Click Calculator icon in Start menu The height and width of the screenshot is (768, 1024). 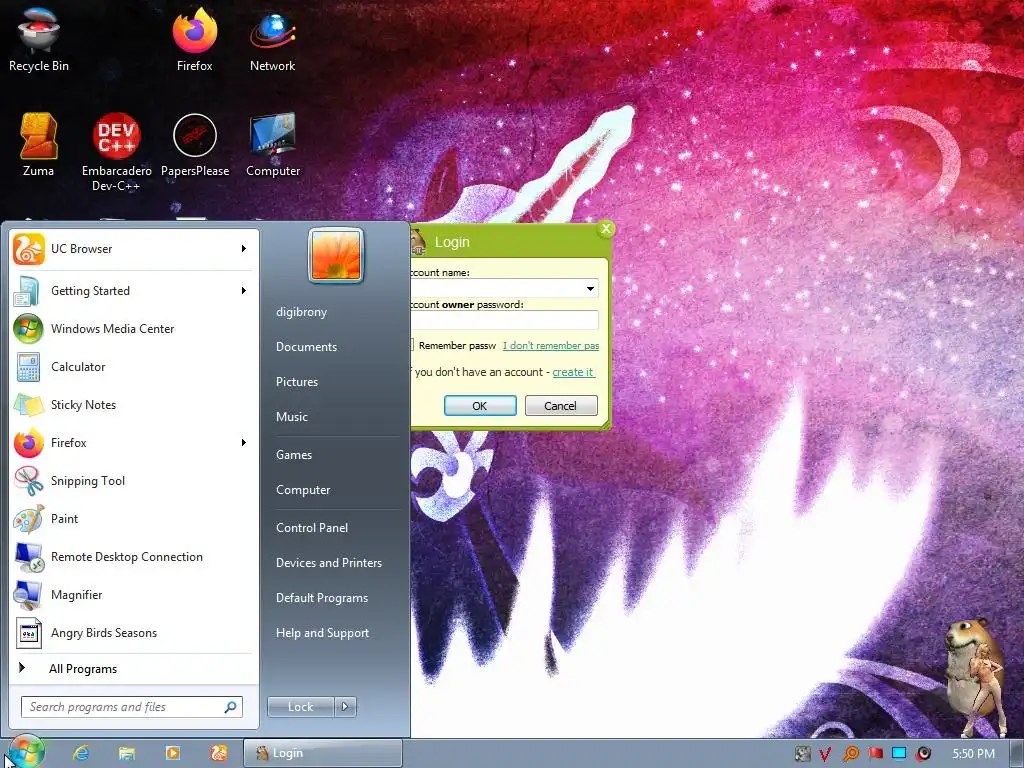(29, 367)
